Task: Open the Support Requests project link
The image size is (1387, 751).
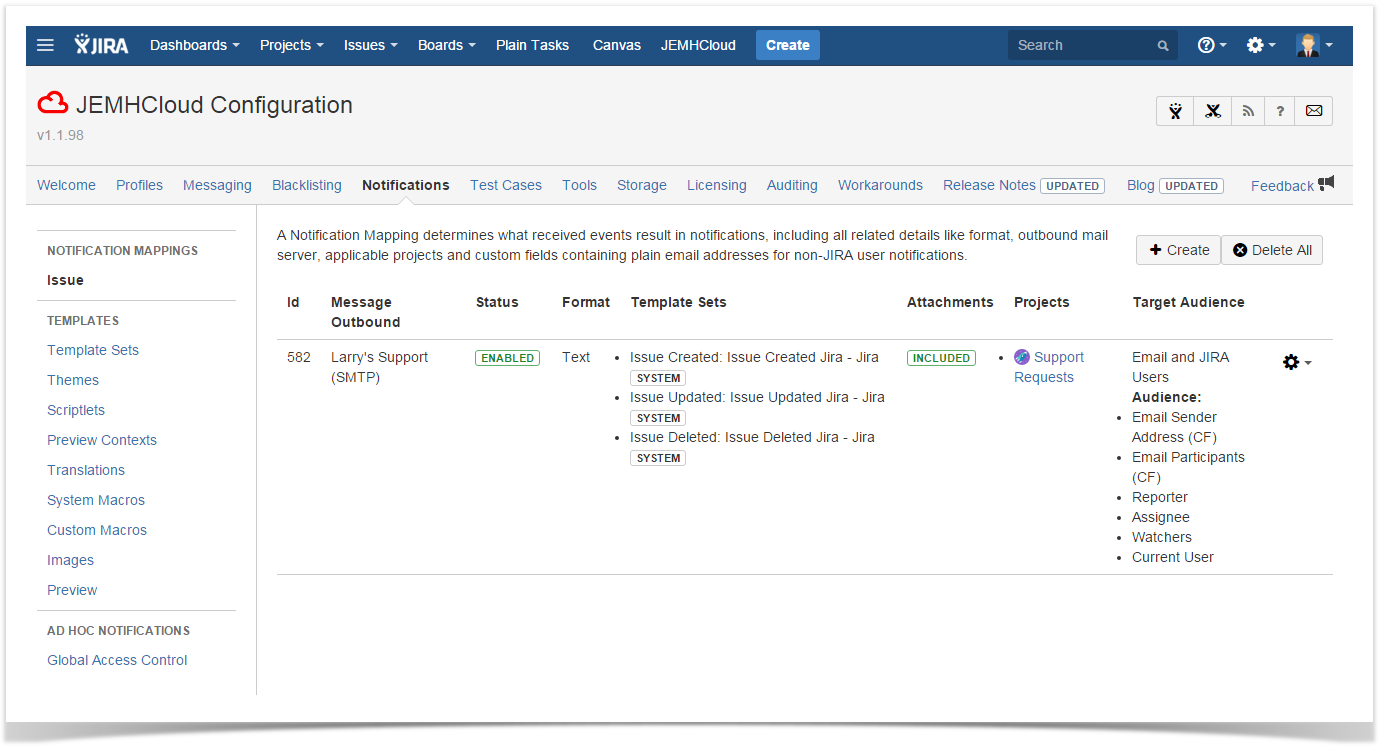Action: [1049, 367]
